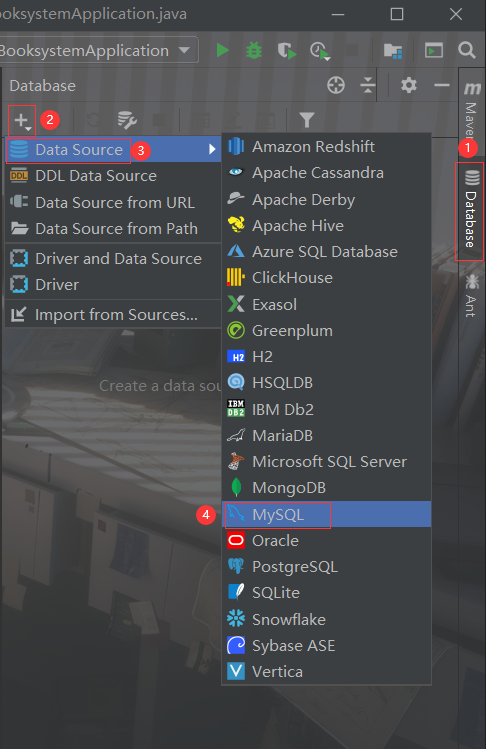This screenshot has height=749, width=486.
Task: Open Database panel settings gear
Action: tap(409, 86)
